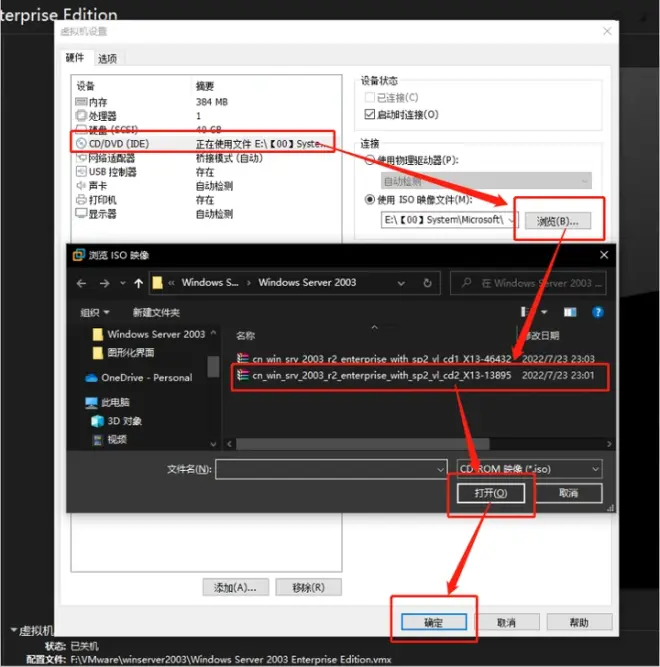Select the 声卡 sound card row
The width and height of the screenshot is (660, 667).
[206, 186]
